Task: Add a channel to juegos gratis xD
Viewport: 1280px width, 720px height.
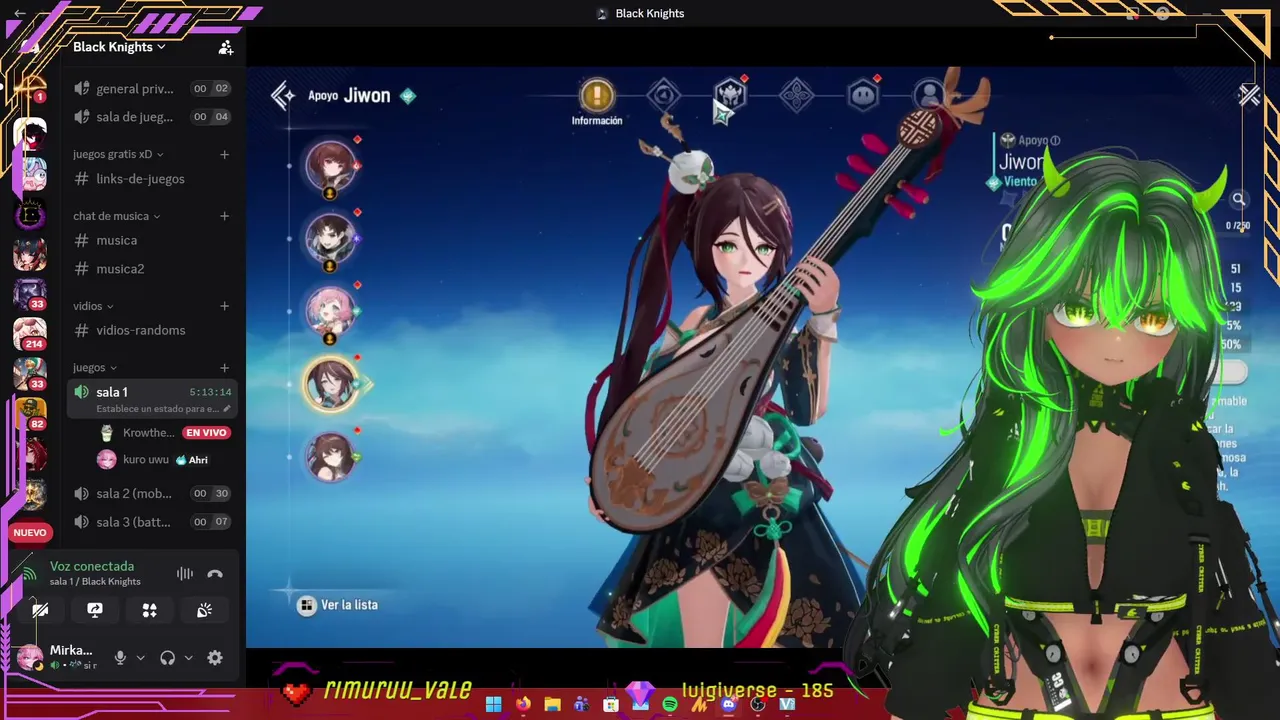Action: (x=225, y=154)
